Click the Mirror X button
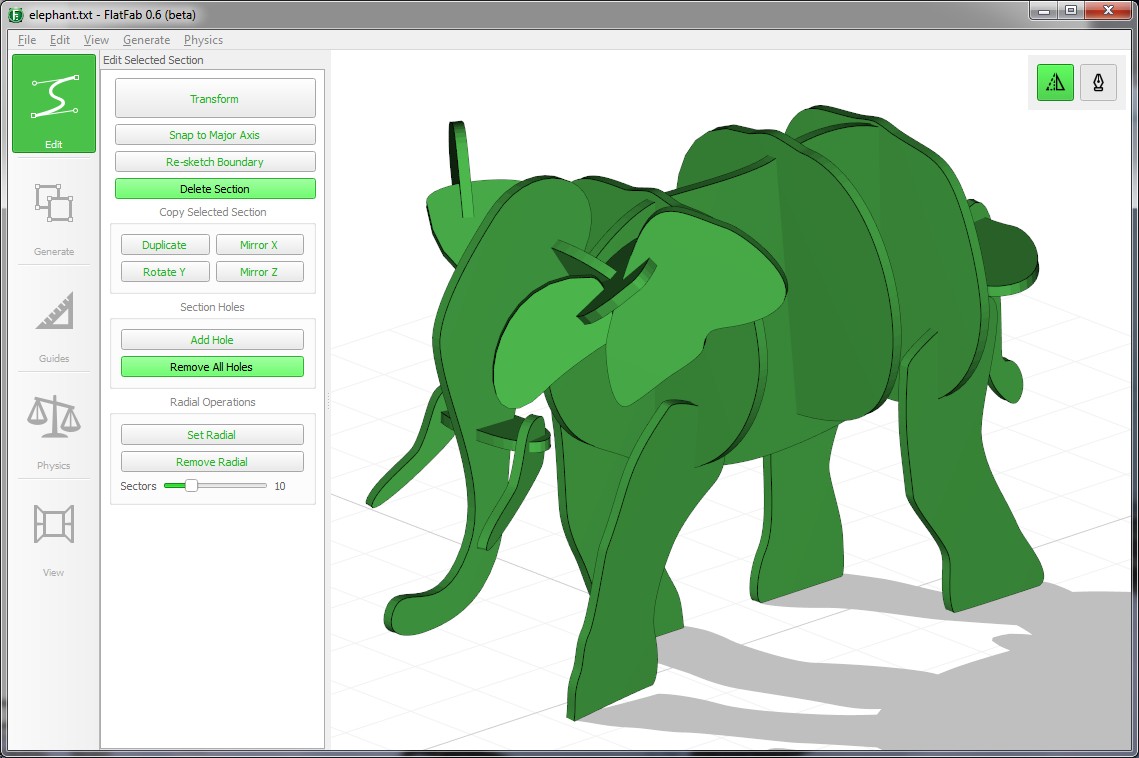The width and height of the screenshot is (1139, 758). [259, 245]
